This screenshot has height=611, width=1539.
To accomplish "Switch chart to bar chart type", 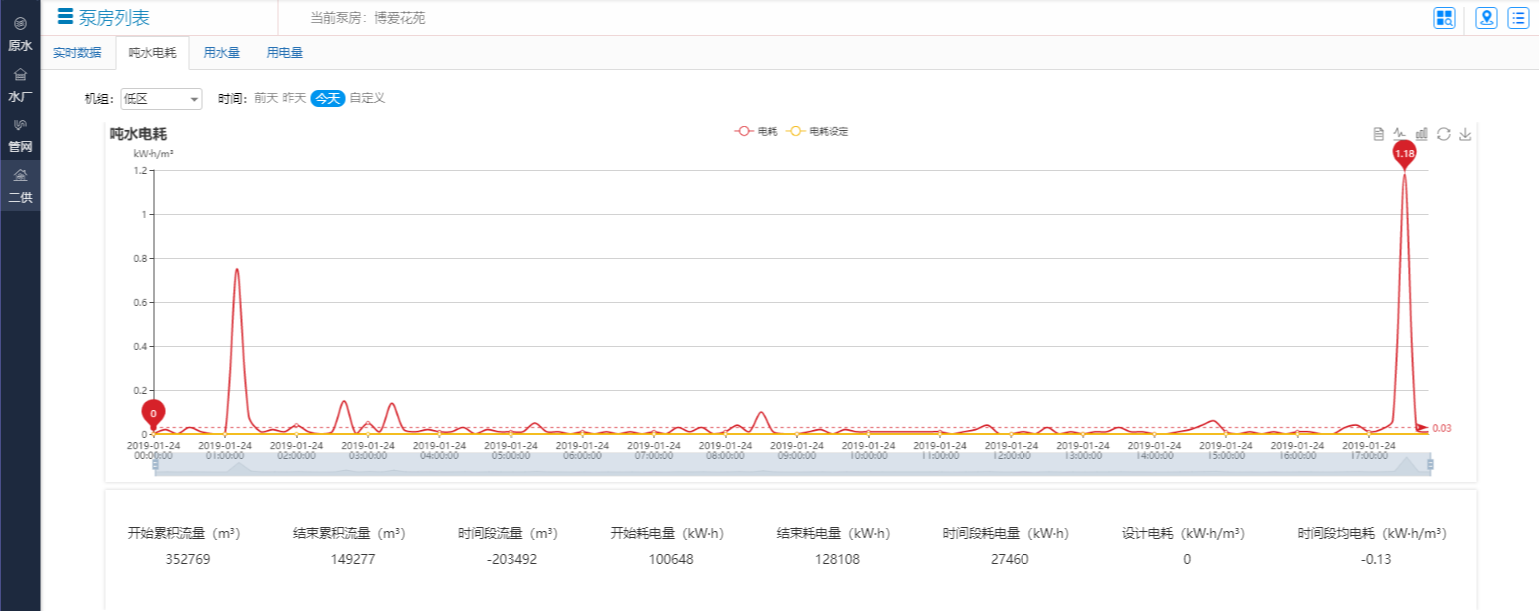I will pos(1422,134).
